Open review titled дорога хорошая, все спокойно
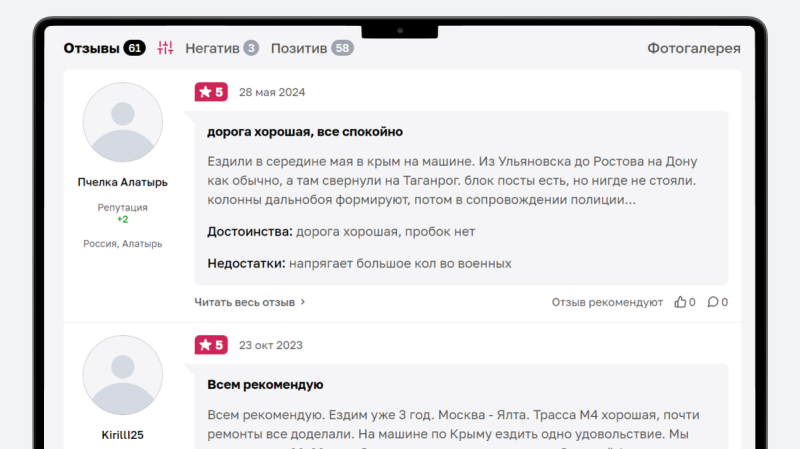The image size is (800, 449). pyautogui.click(x=305, y=132)
